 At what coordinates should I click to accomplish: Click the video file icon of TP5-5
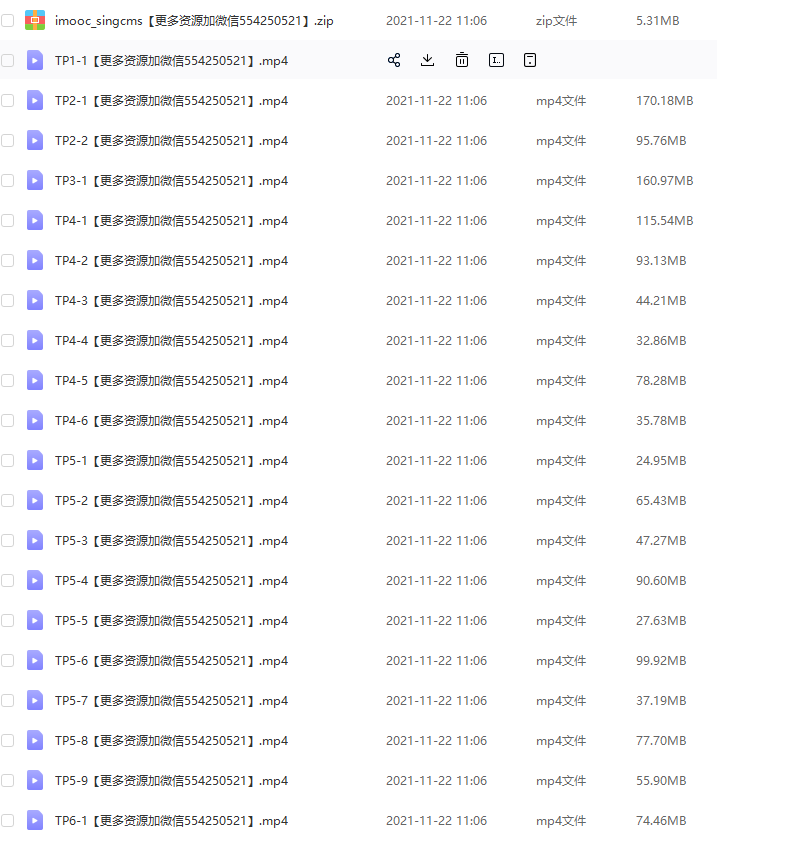coord(35,620)
